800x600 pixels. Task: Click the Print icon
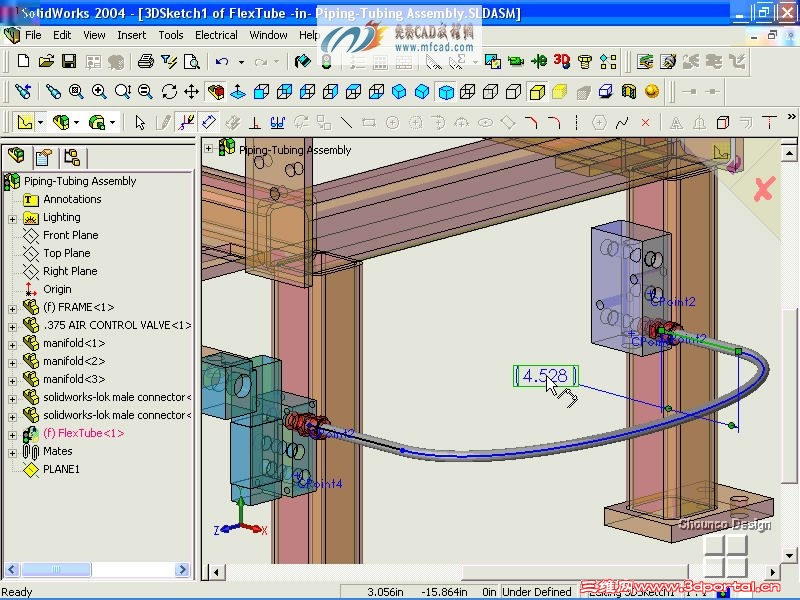coord(146,61)
